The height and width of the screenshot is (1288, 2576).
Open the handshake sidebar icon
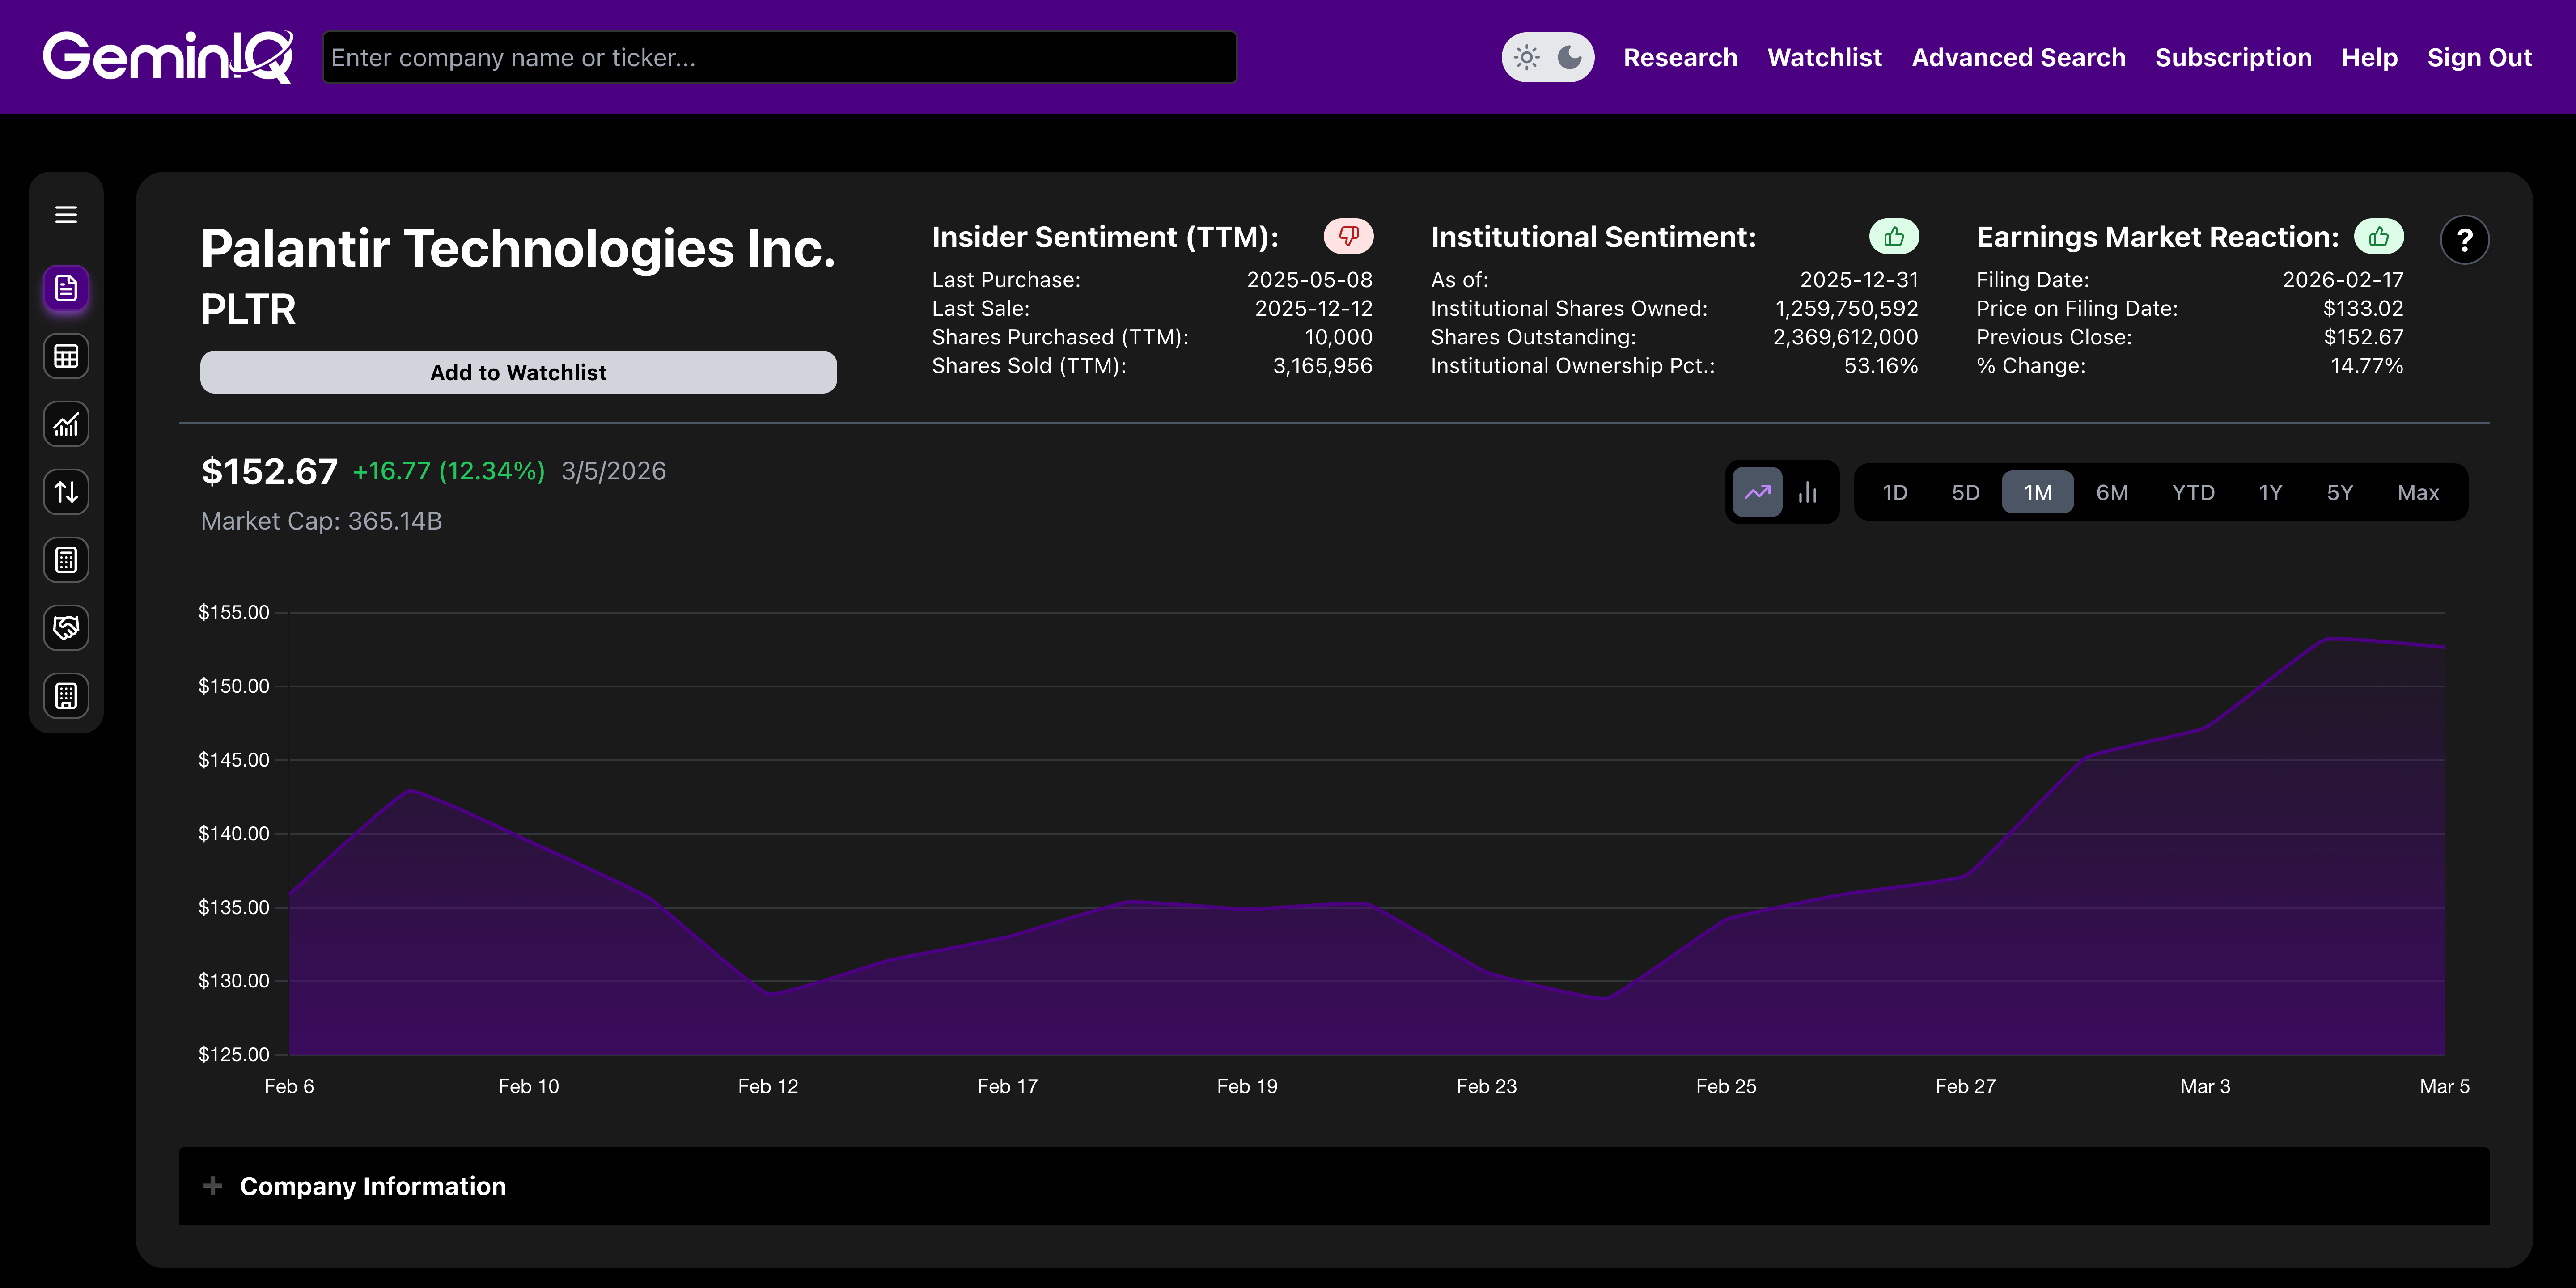pyautogui.click(x=66, y=628)
